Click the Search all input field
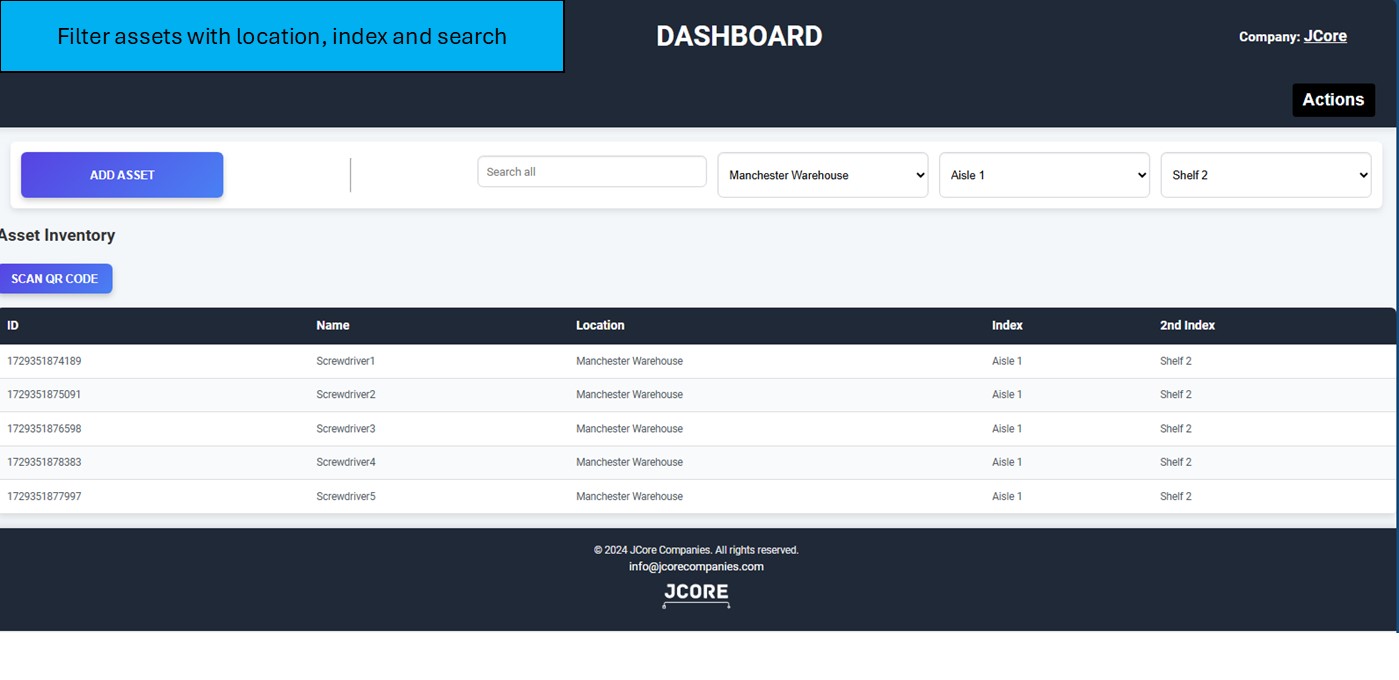Screen dimensions: 1399x680 click(591, 172)
